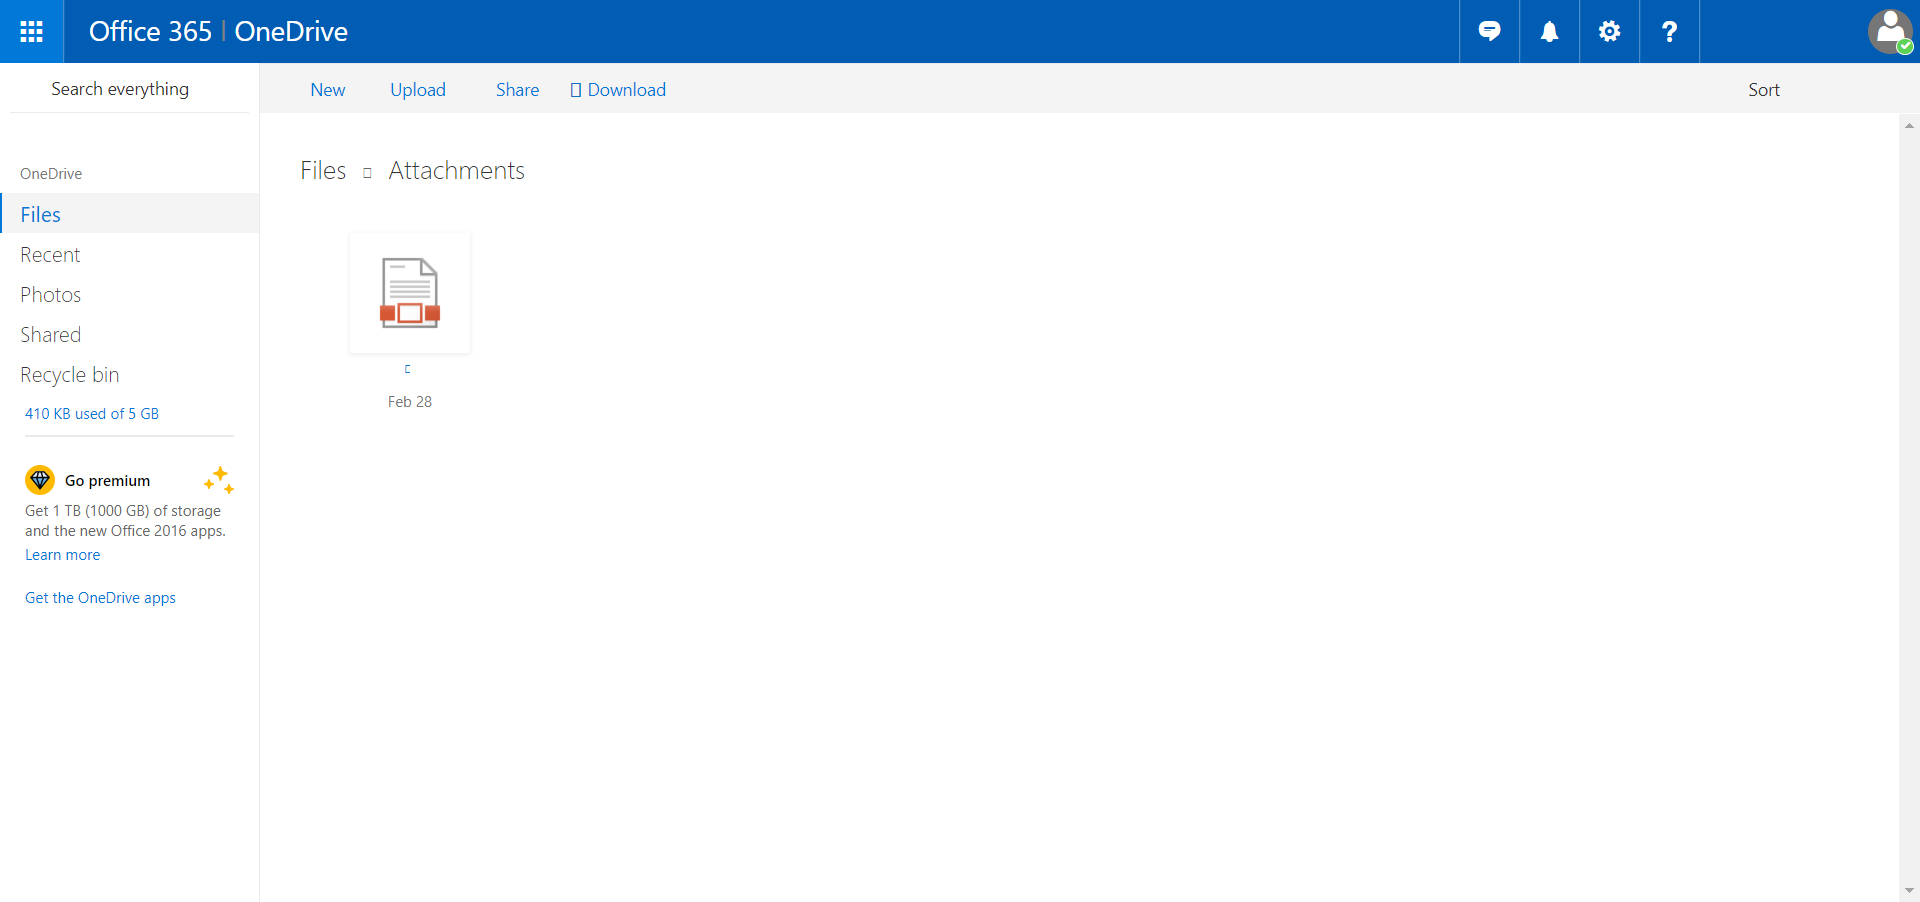Image resolution: width=1920 pixels, height=902 pixels.
Task: Open the Office 365 app launcher grid
Action: [x=31, y=31]
